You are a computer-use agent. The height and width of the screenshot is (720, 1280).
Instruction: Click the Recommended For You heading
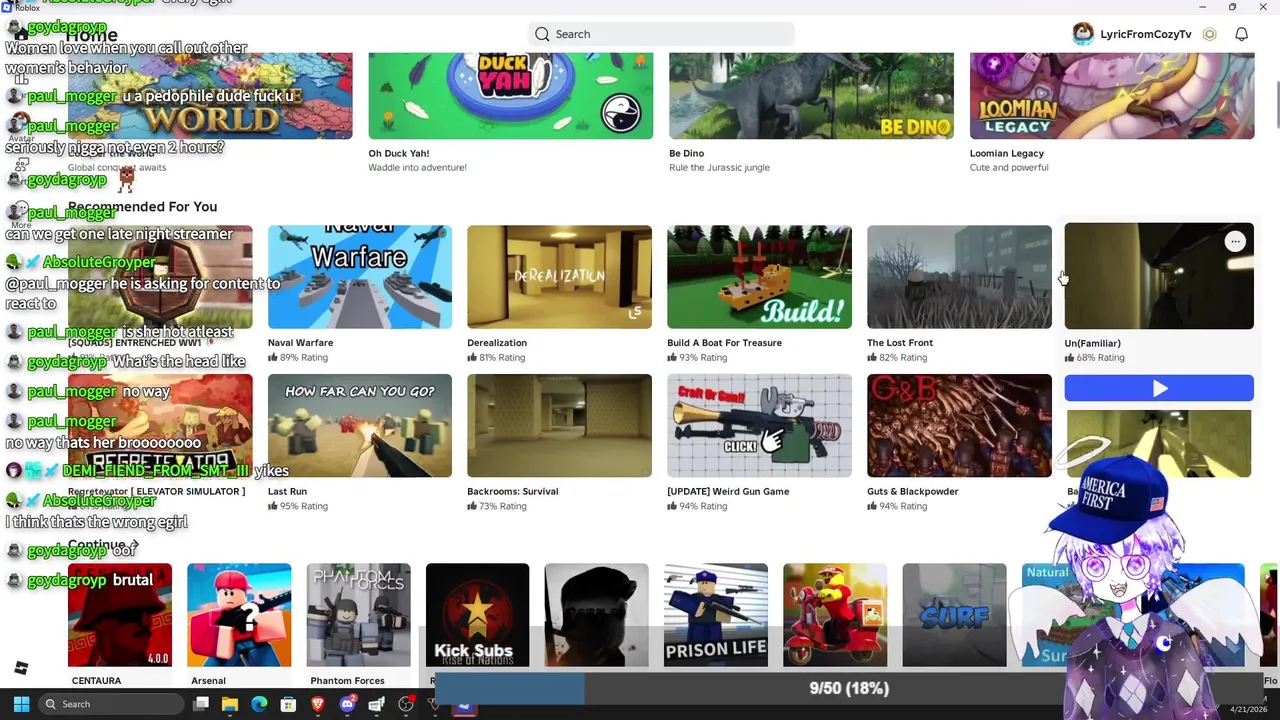(142, 206)
